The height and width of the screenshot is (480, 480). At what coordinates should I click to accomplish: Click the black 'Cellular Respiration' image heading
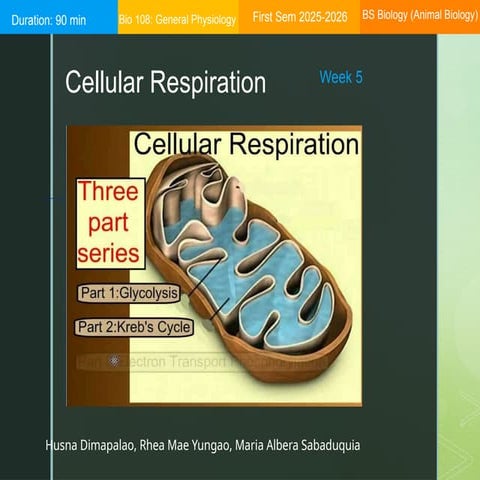pyautogui.click(x=246, y=144)
